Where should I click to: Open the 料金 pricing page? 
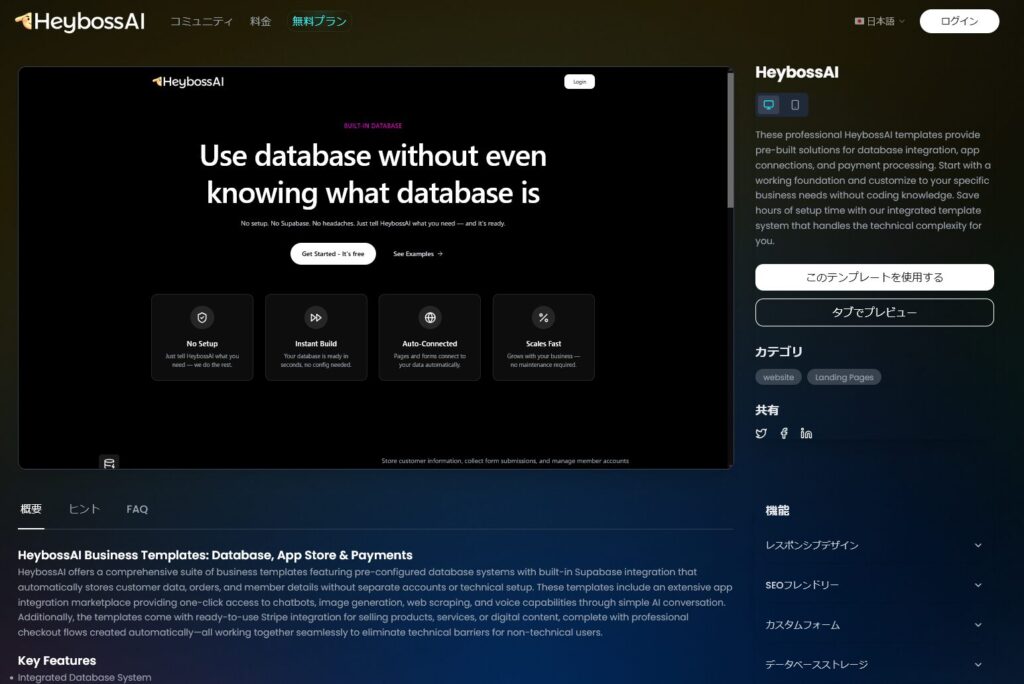pyautogui.click(x=260, y=22)
